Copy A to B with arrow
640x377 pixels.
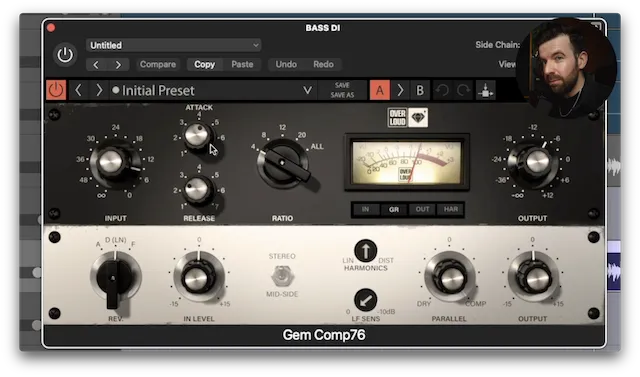(x=400, y=90)
